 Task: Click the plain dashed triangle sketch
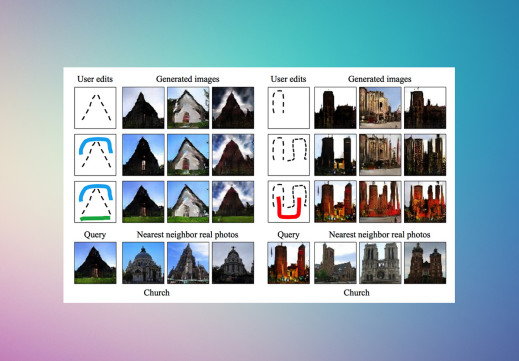click(x=95, y=108)
